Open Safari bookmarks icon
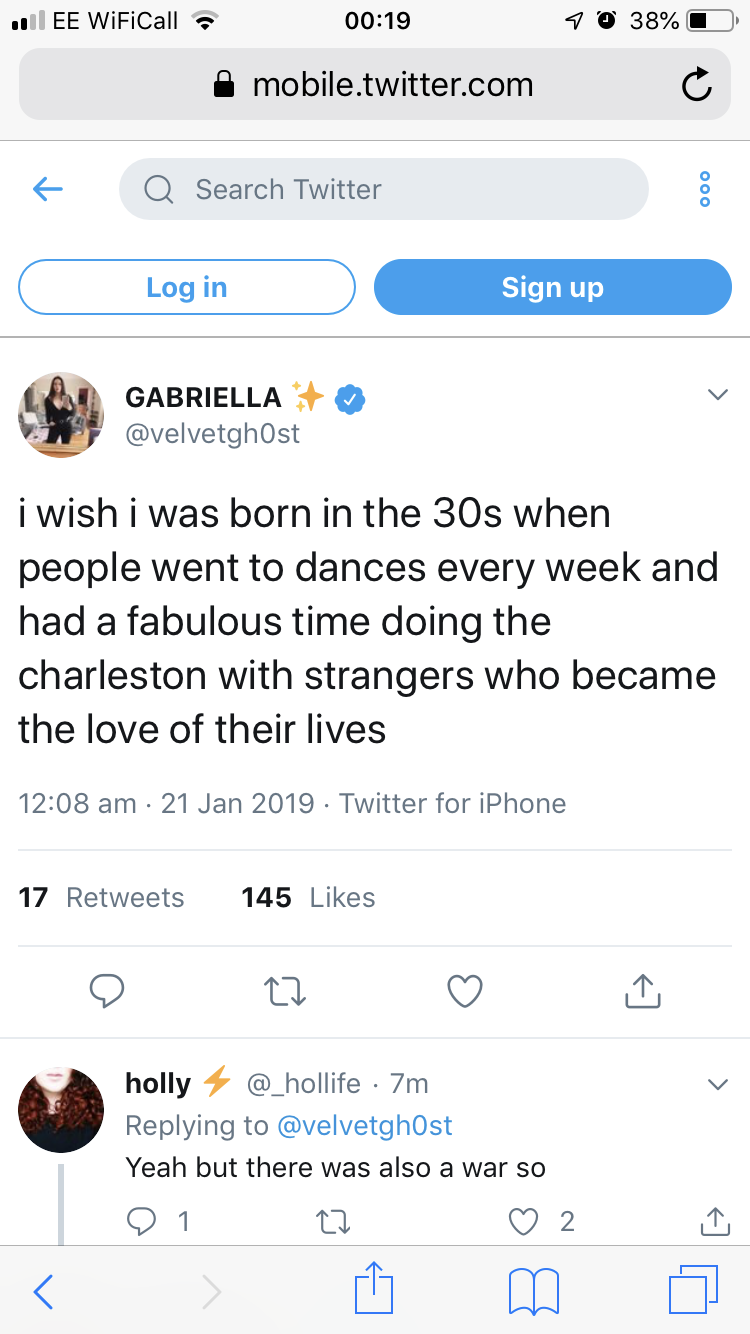This screenshot has width=750, height=1334. pyautogui.click(x=533, y=1291)
